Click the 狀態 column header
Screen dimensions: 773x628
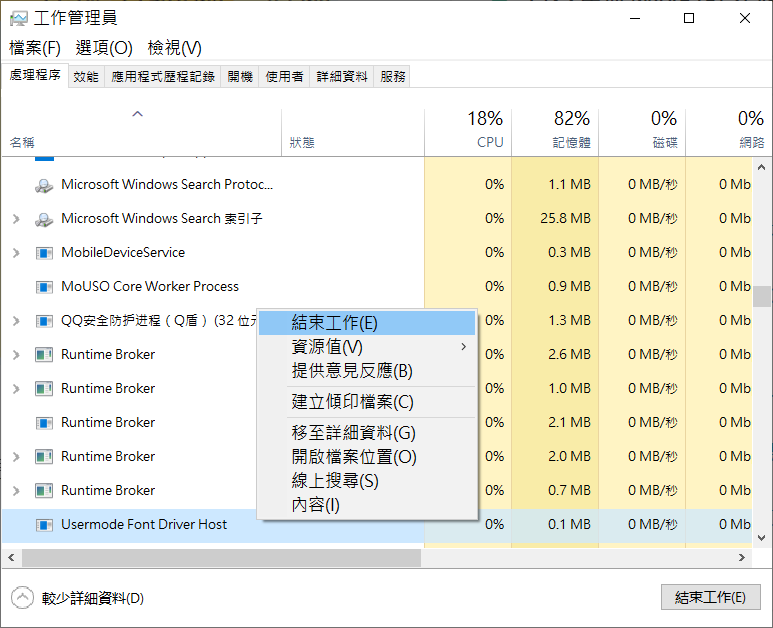(353, 133)
